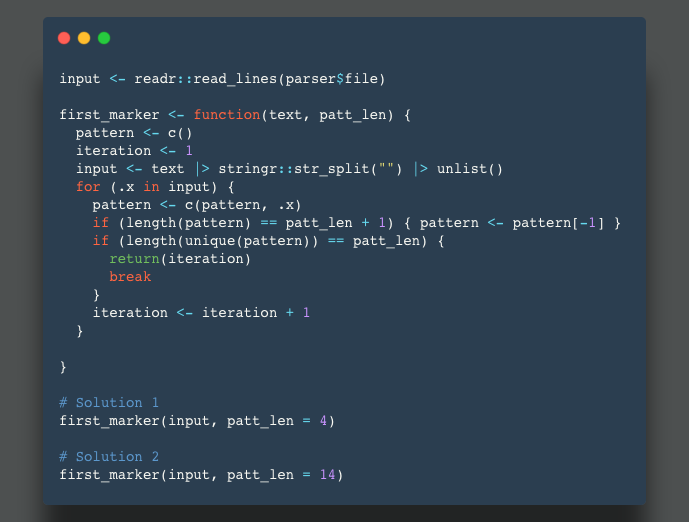
Task: Click the call with 'patt_len = 14'
Action: [201, 475]
